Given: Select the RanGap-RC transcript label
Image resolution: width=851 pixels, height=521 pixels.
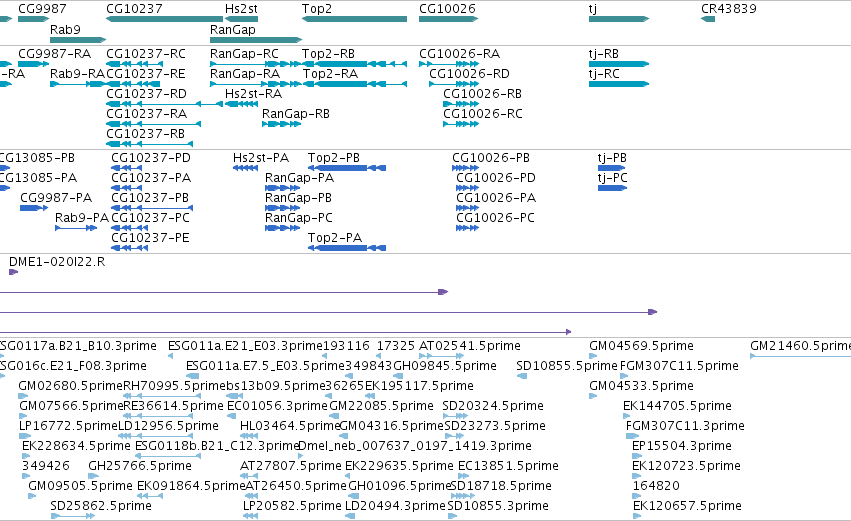Looking at the screenshot, I should 244,54.
